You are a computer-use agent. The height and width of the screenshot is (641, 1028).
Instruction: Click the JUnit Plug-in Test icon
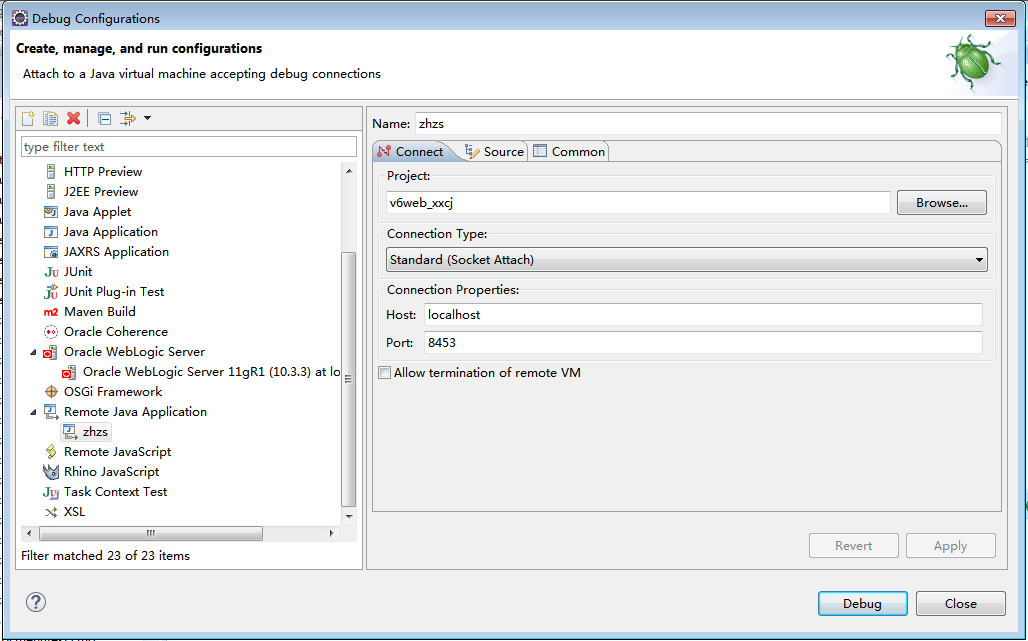(50, 292)
